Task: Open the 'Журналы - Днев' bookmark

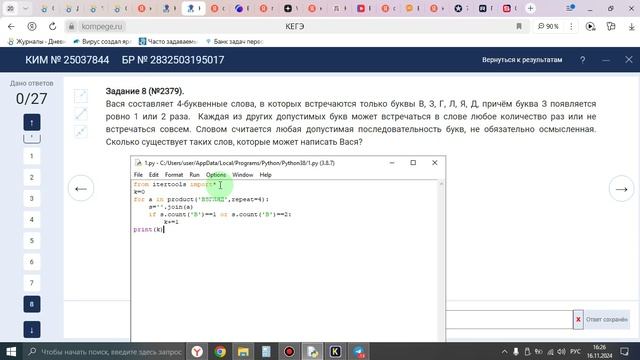Action: 37,41
